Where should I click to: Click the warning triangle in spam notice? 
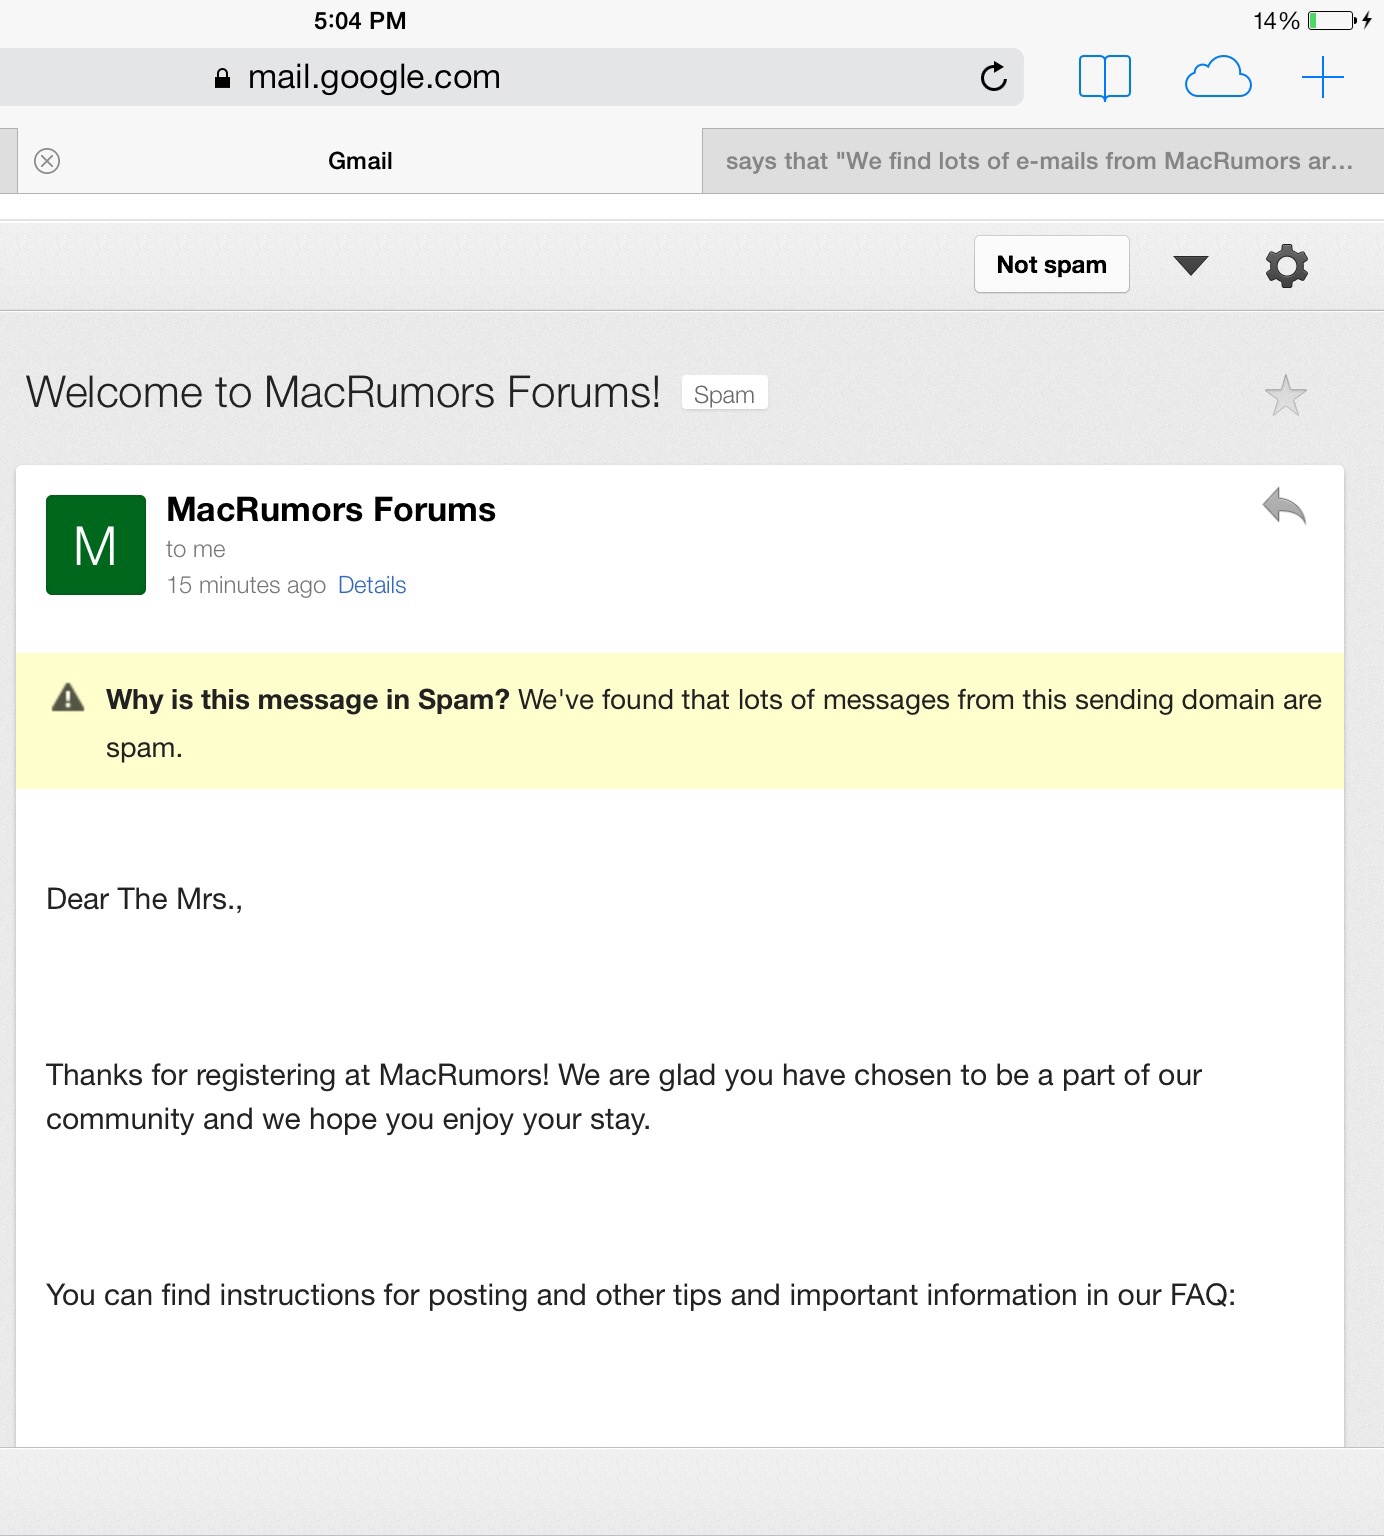(68, 697)
